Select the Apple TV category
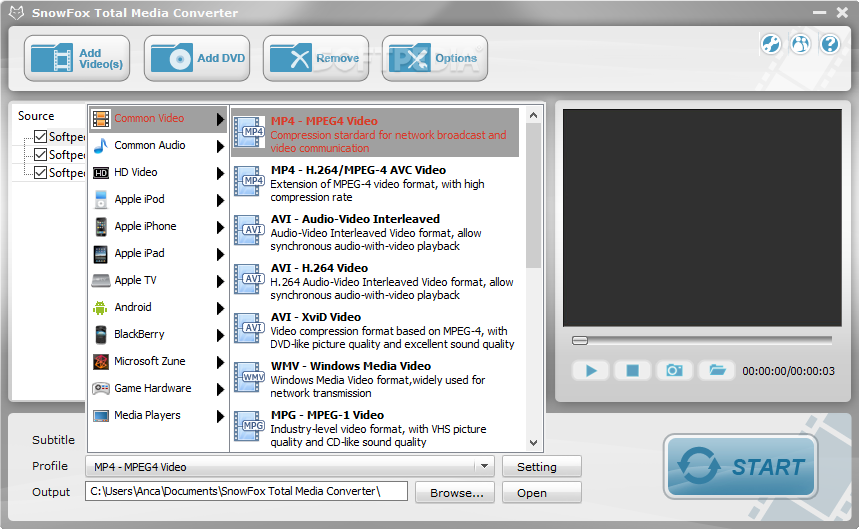The width and height of the screenshot is (859, 529). point(158,280)
